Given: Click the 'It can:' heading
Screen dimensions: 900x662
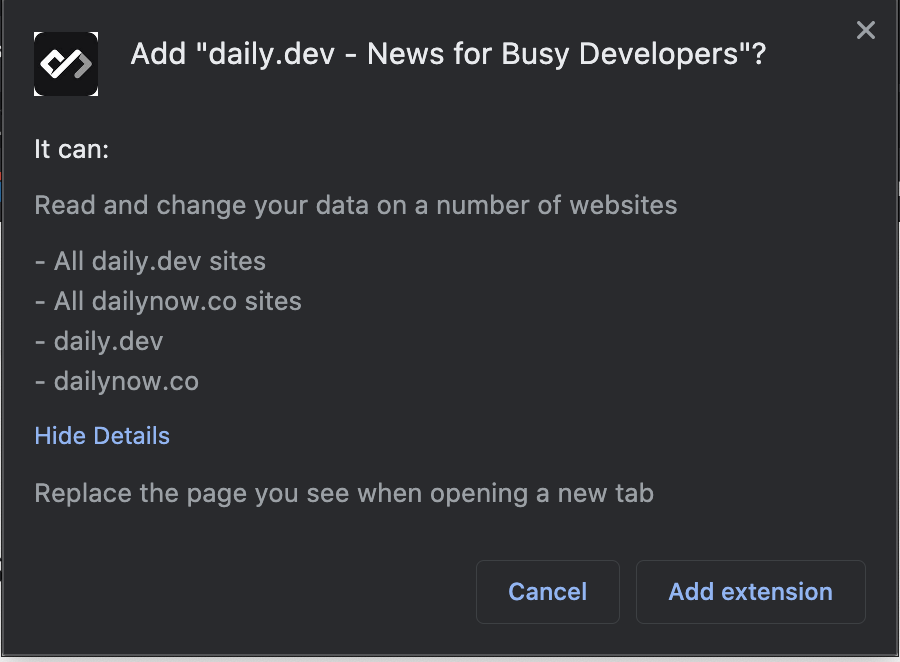Looking at the screenshot, I should click(x=68, y=148).
